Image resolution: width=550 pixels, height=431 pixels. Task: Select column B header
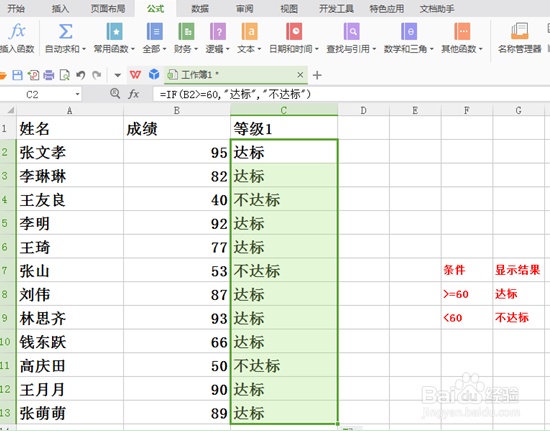[177, 110]
